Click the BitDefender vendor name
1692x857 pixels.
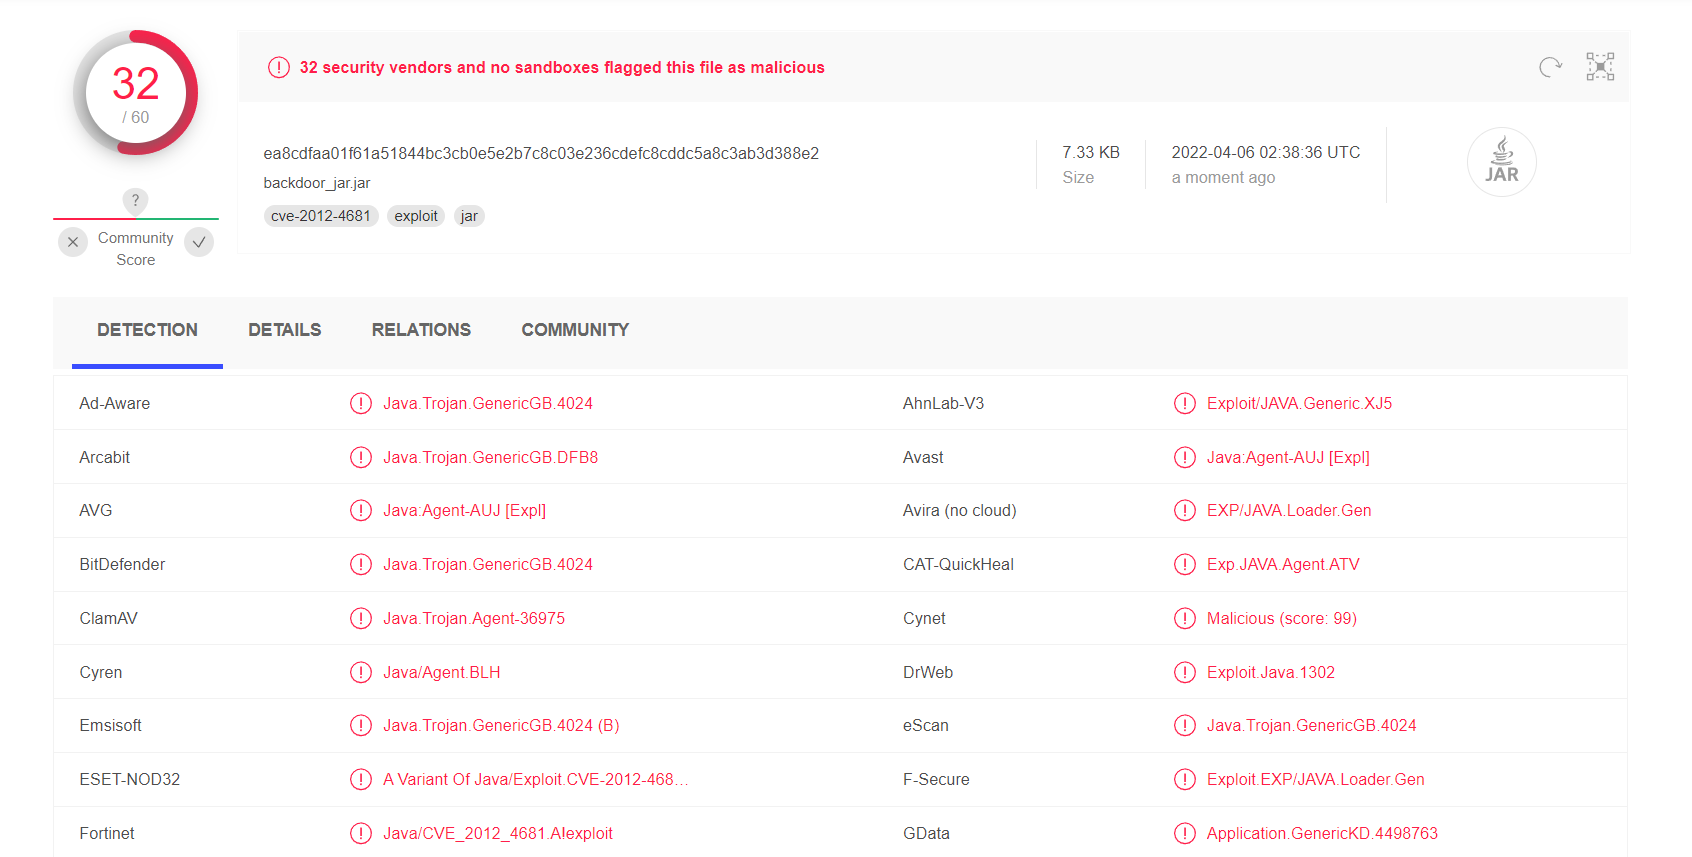tap(122, 564)
